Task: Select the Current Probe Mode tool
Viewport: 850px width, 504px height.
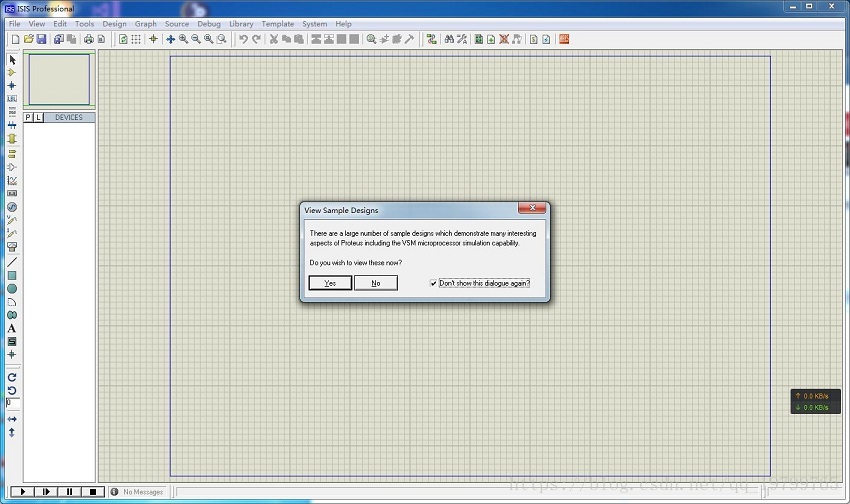Action: [x=12, y=233]
